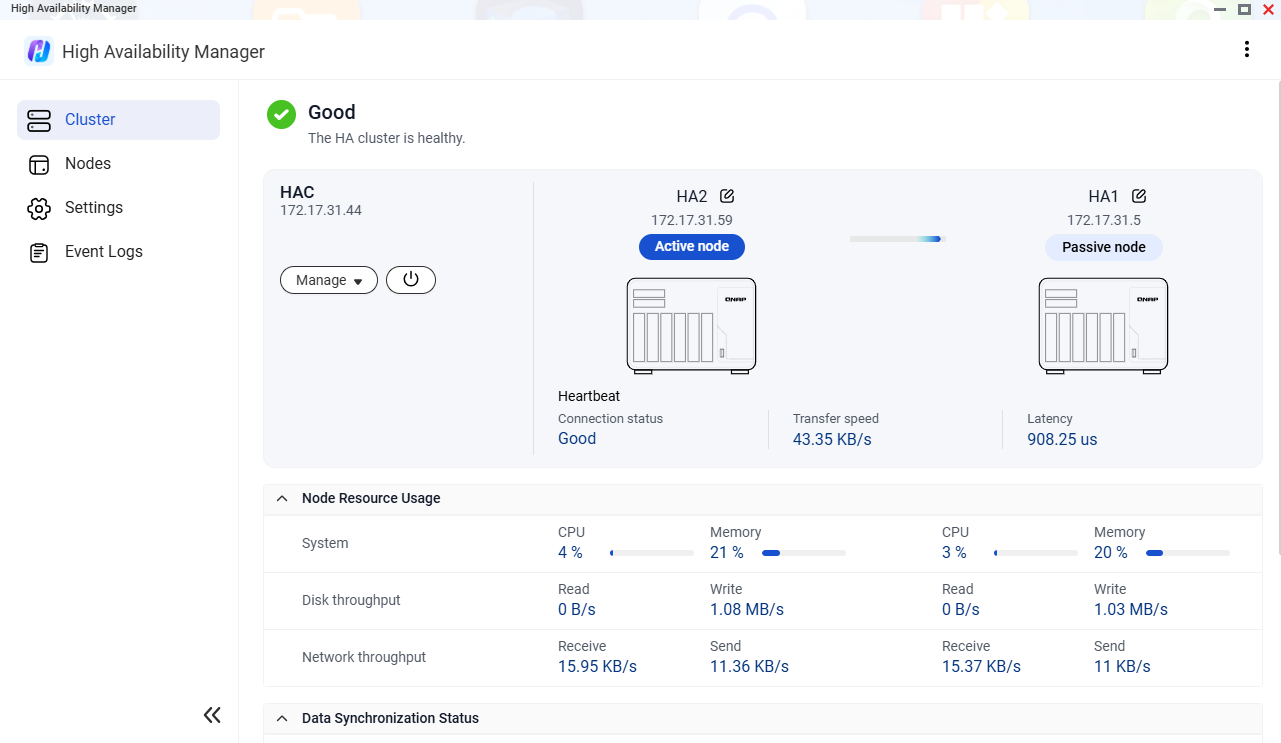Click the green Good status checkmark icon
Screen dimensions: 1281x743
(x=281, y=114)
